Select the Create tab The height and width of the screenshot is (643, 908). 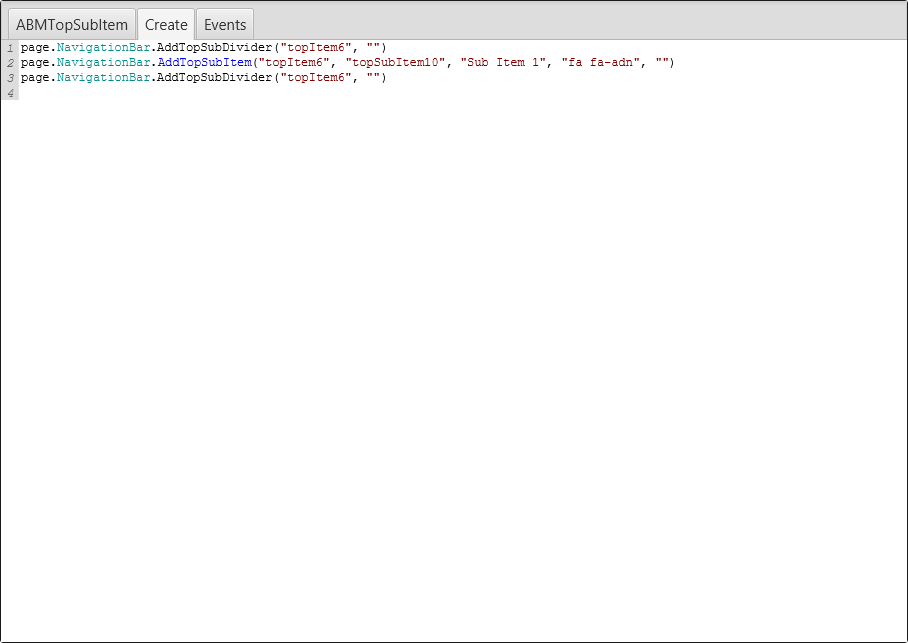pos(166,25)
